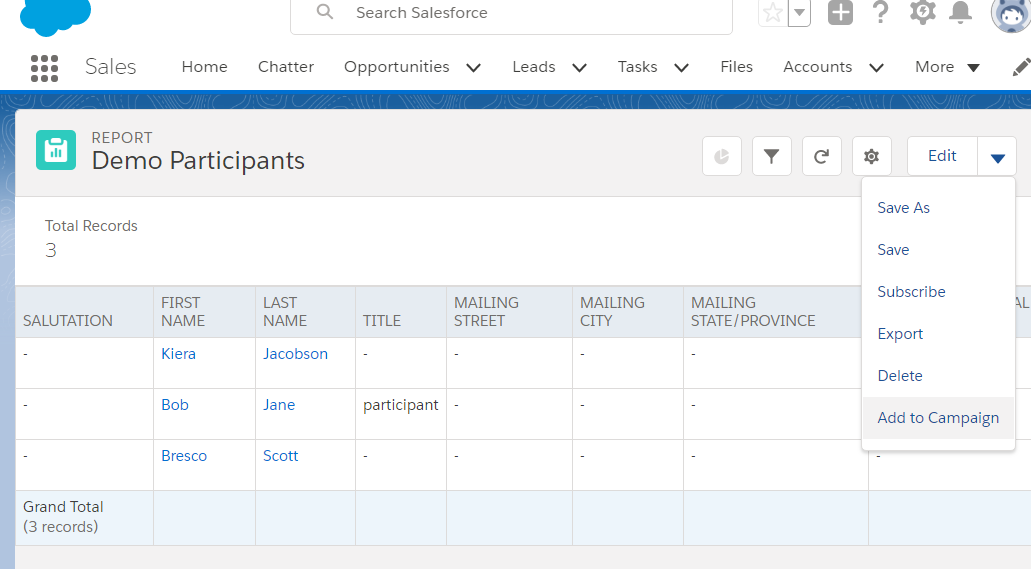Toggle the report chart icon

[x=721, y=156]
